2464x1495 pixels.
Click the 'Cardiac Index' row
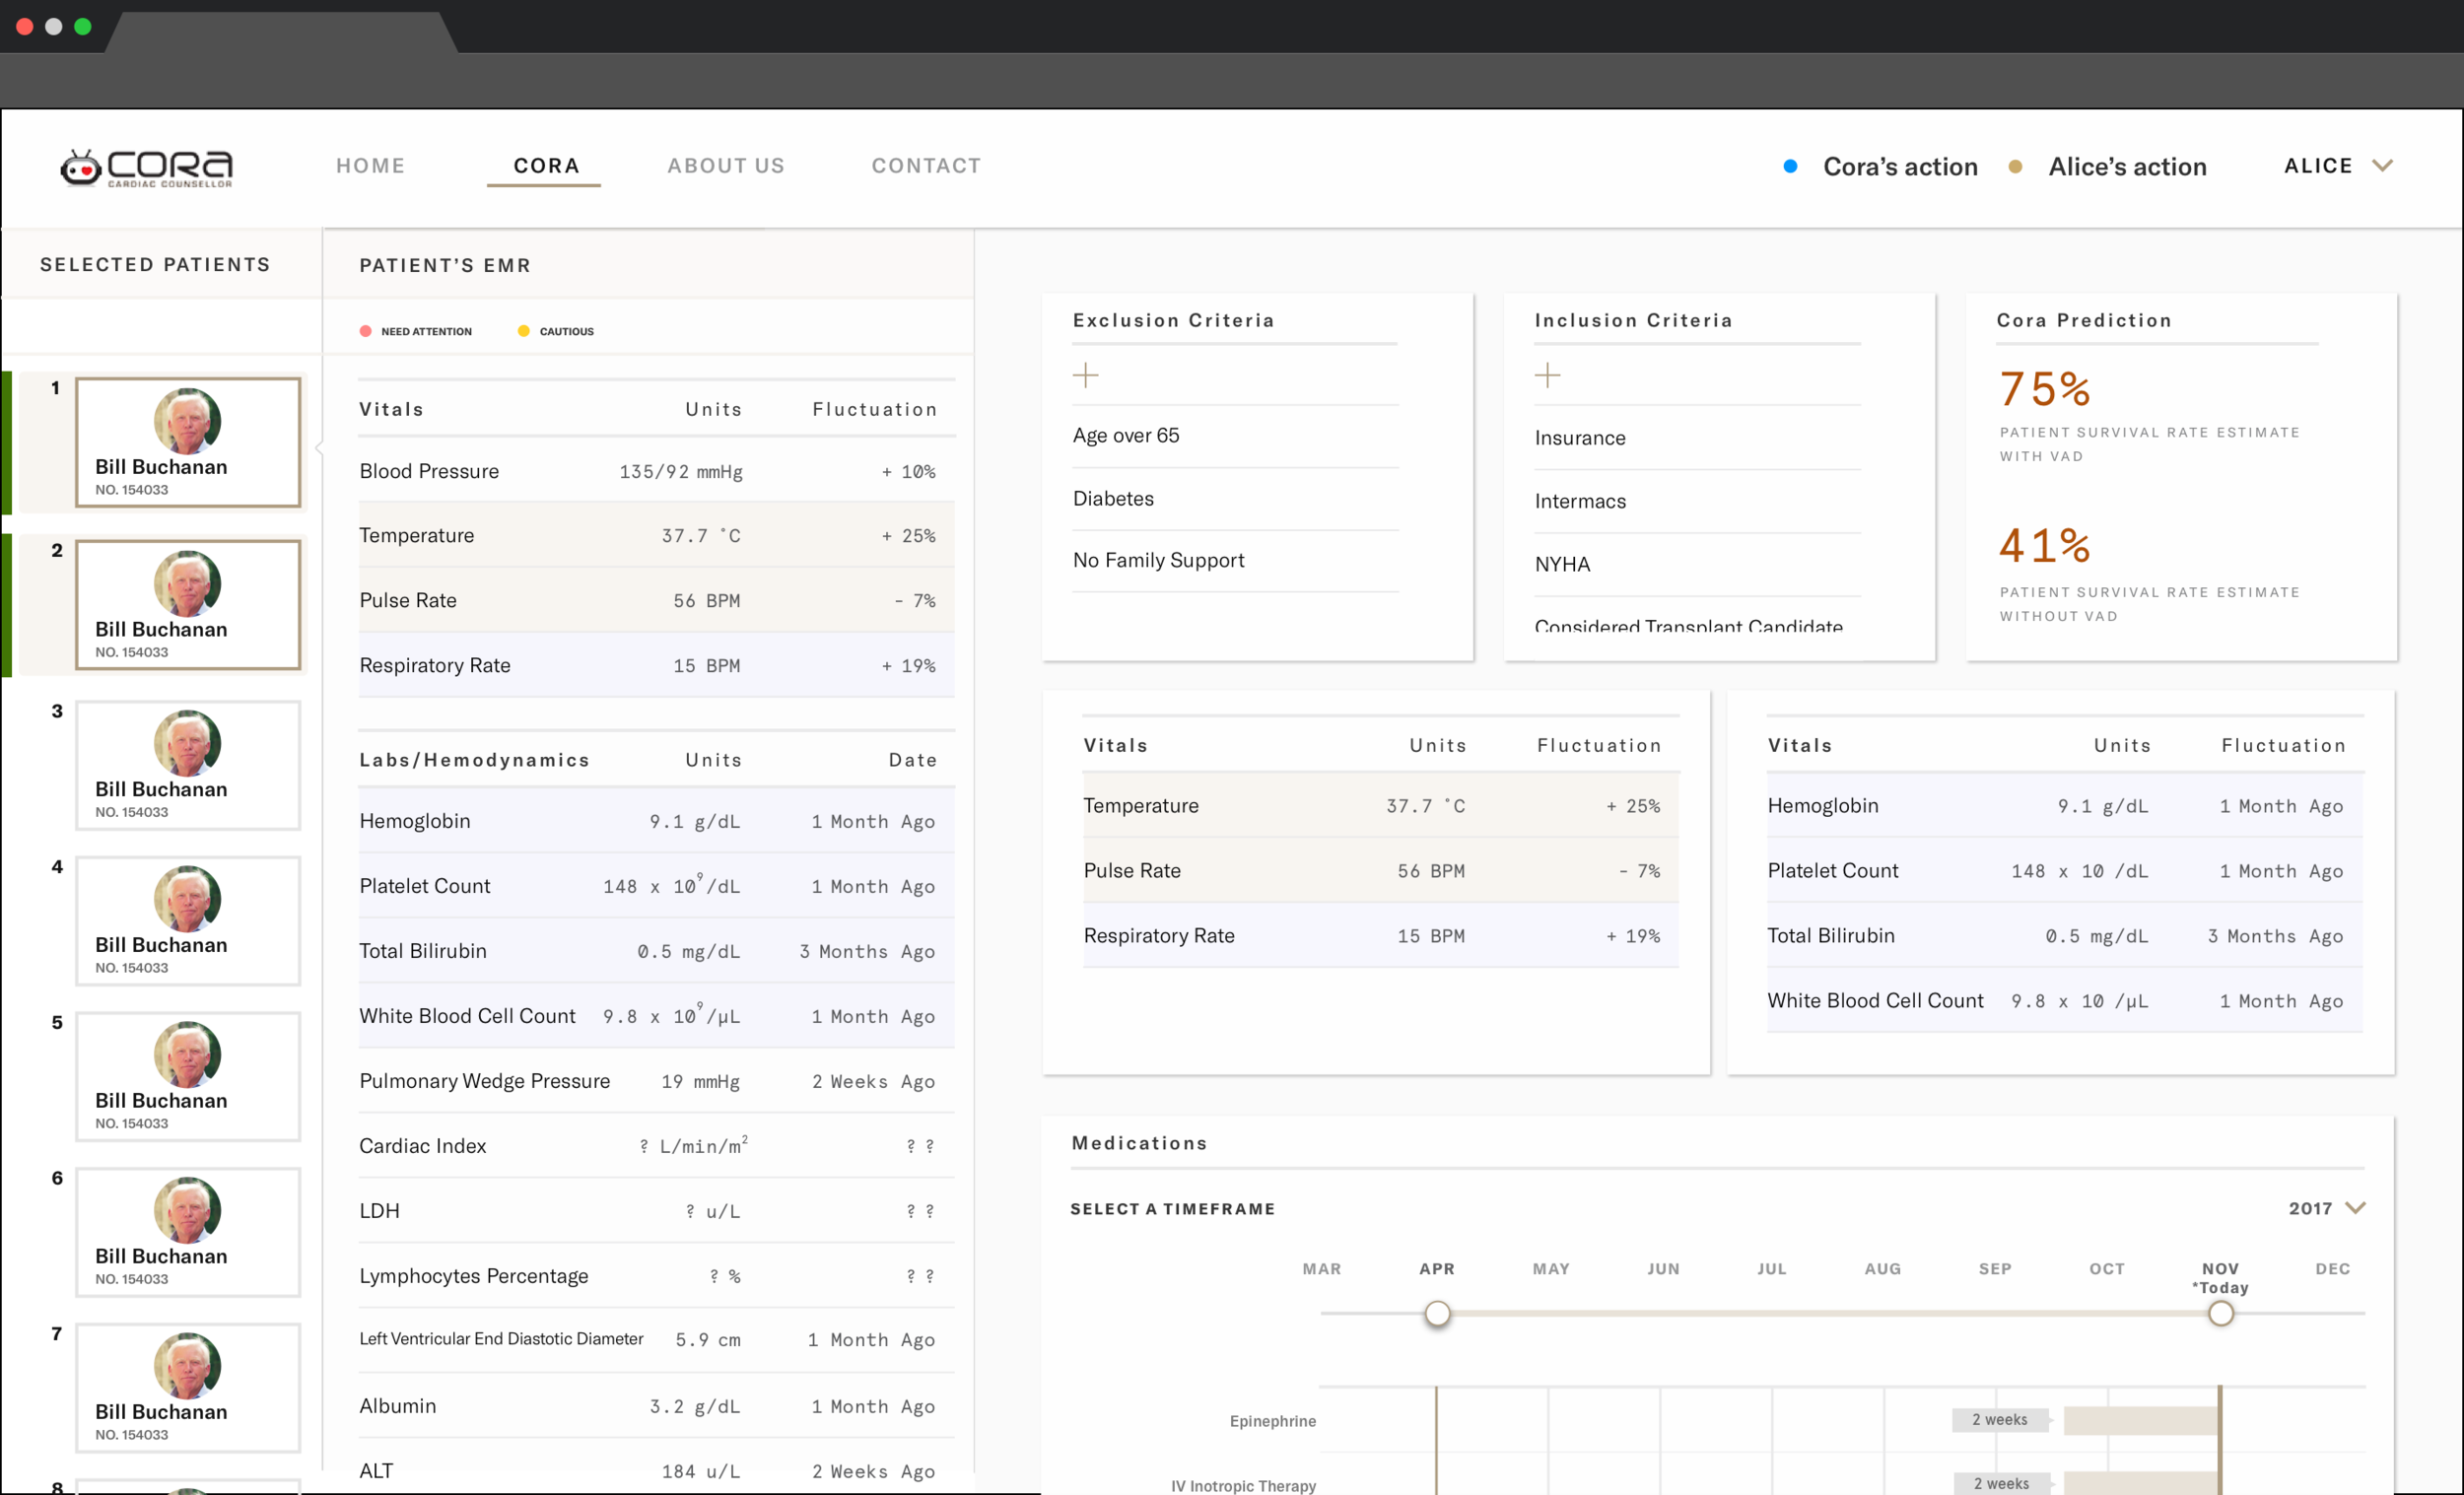tap(656, 1146)
